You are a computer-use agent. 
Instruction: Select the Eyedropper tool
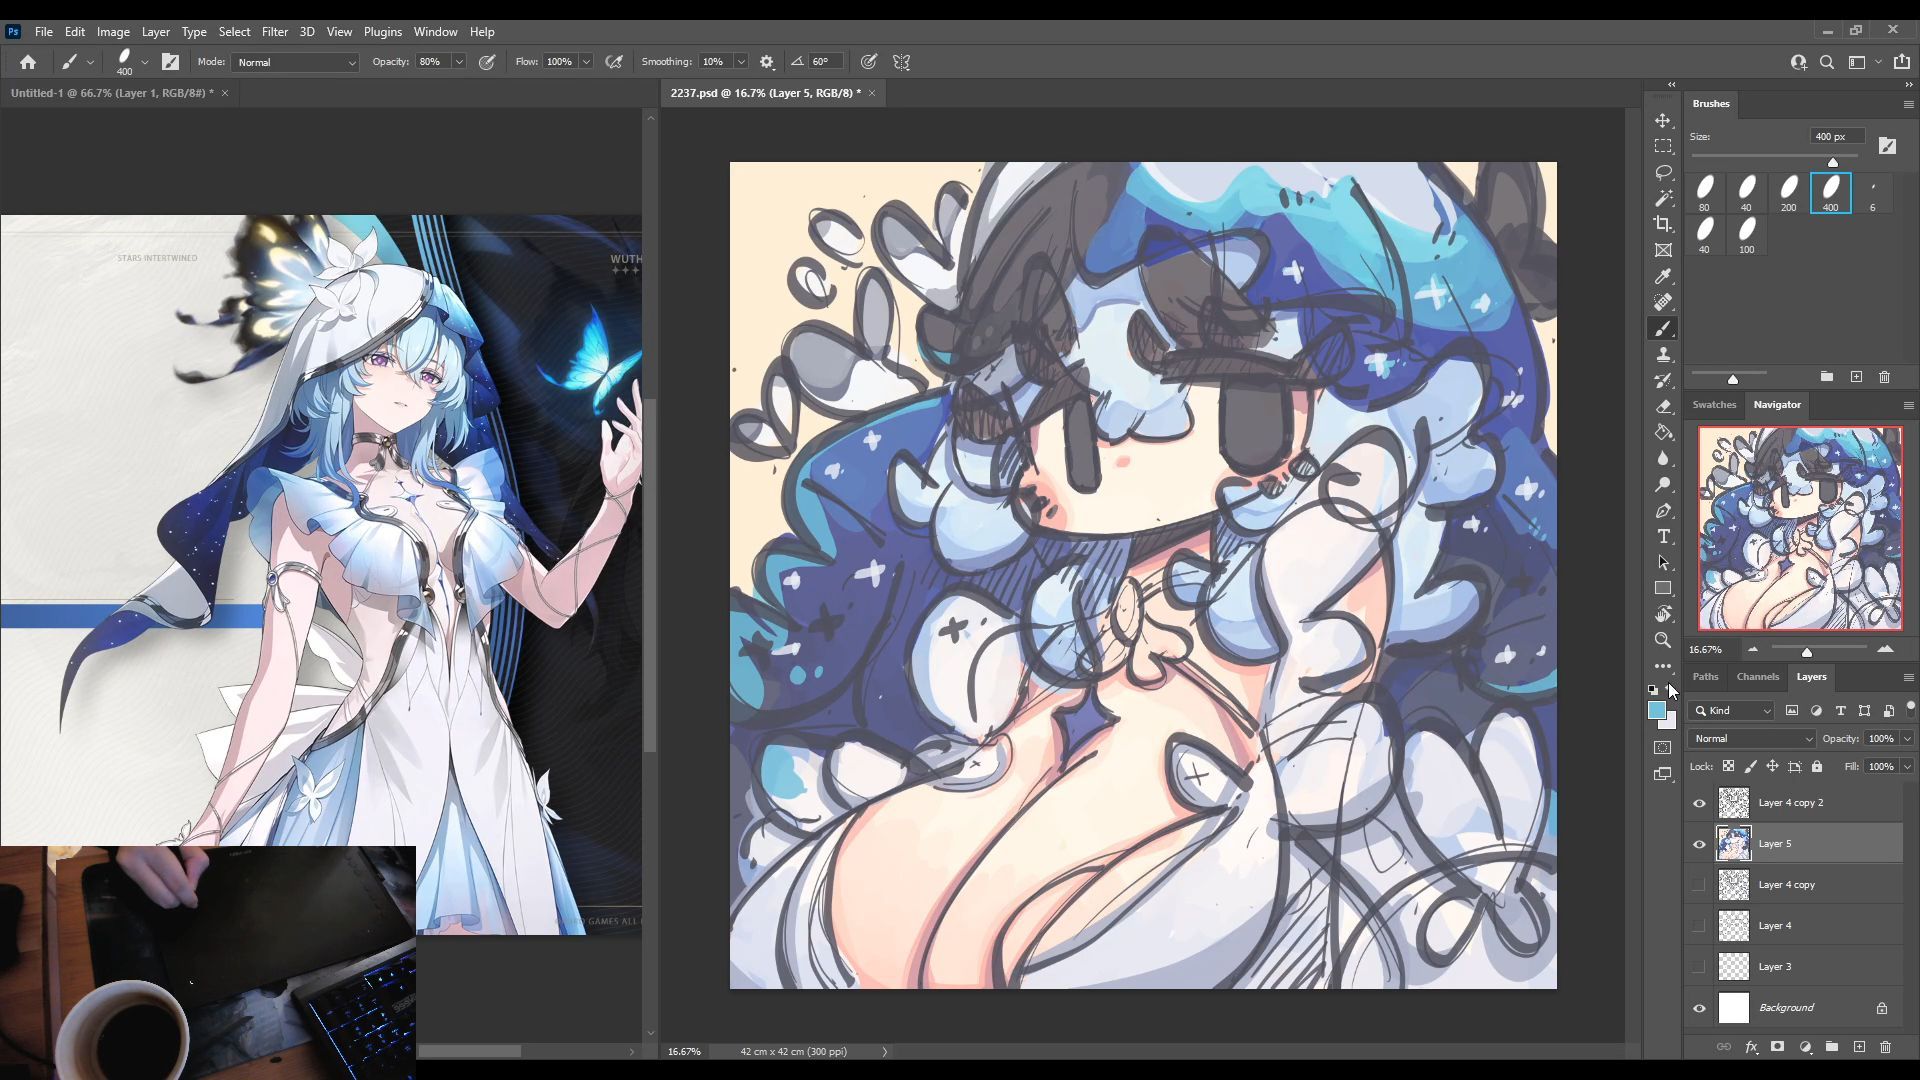coord(1663,276)
